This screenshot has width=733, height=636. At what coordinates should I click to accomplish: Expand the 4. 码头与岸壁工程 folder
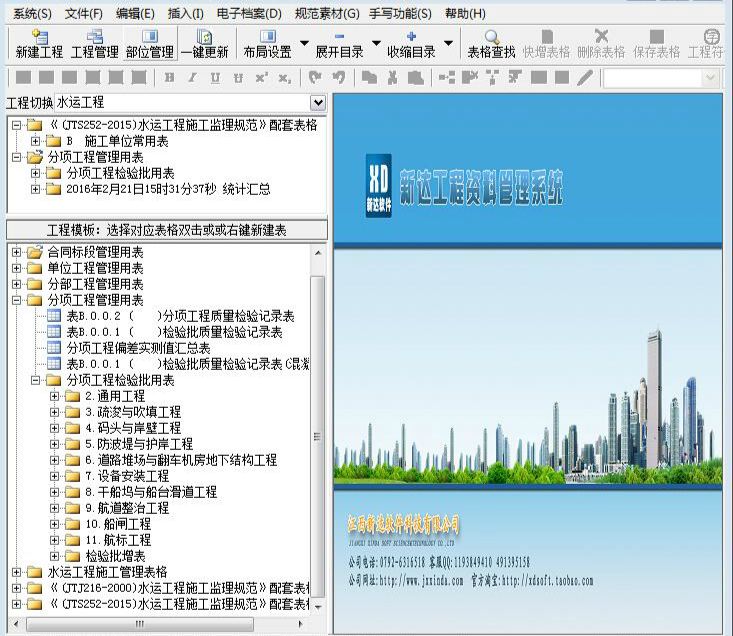coord(55,428)
